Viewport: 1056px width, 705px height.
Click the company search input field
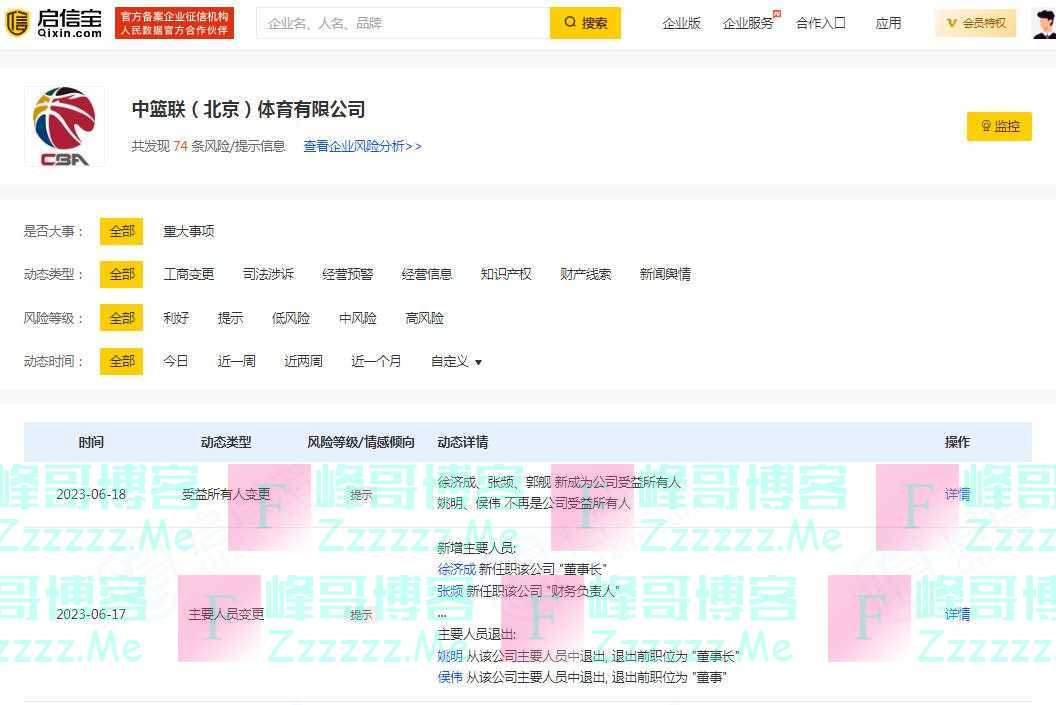[x=400, y=22]
